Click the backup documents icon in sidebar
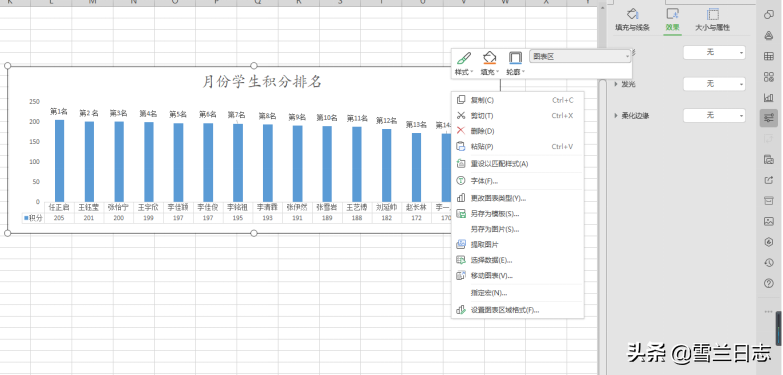783x375 pixels. coord(769,160)
